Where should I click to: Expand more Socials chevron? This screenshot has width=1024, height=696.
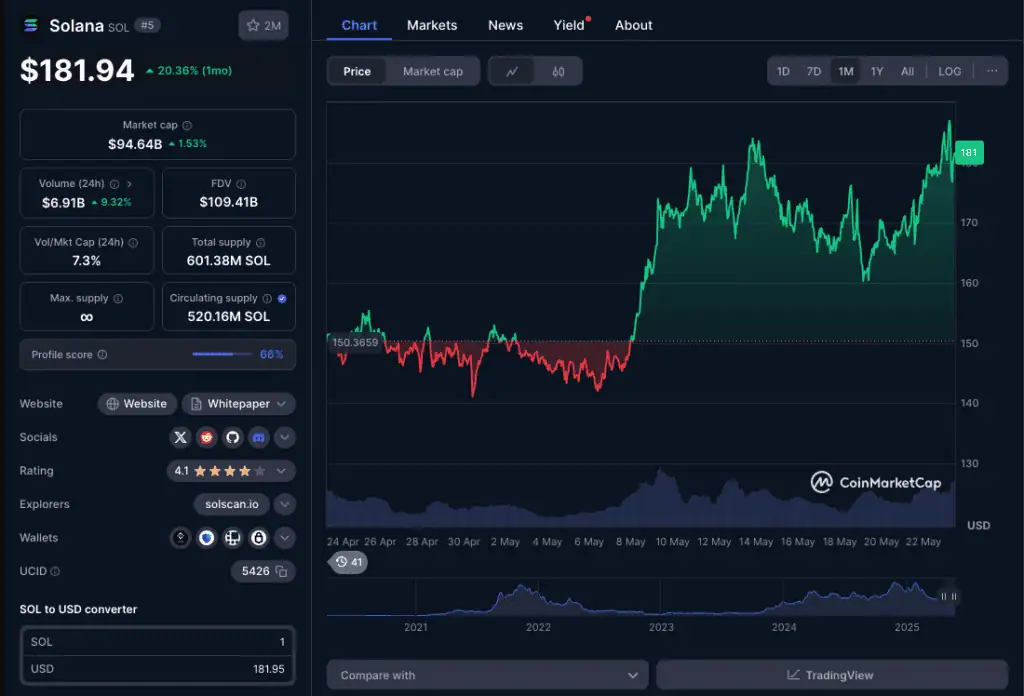[285, 437]
